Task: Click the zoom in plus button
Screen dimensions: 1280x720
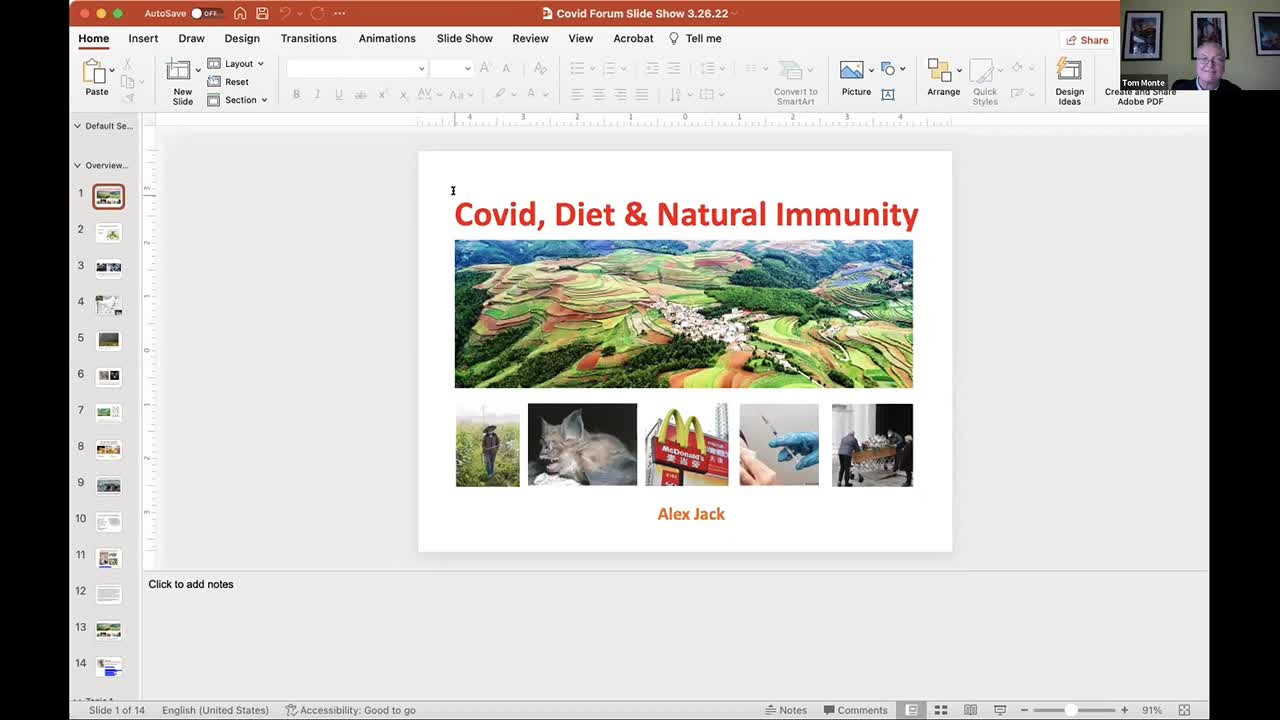Action: (1124, 710)
